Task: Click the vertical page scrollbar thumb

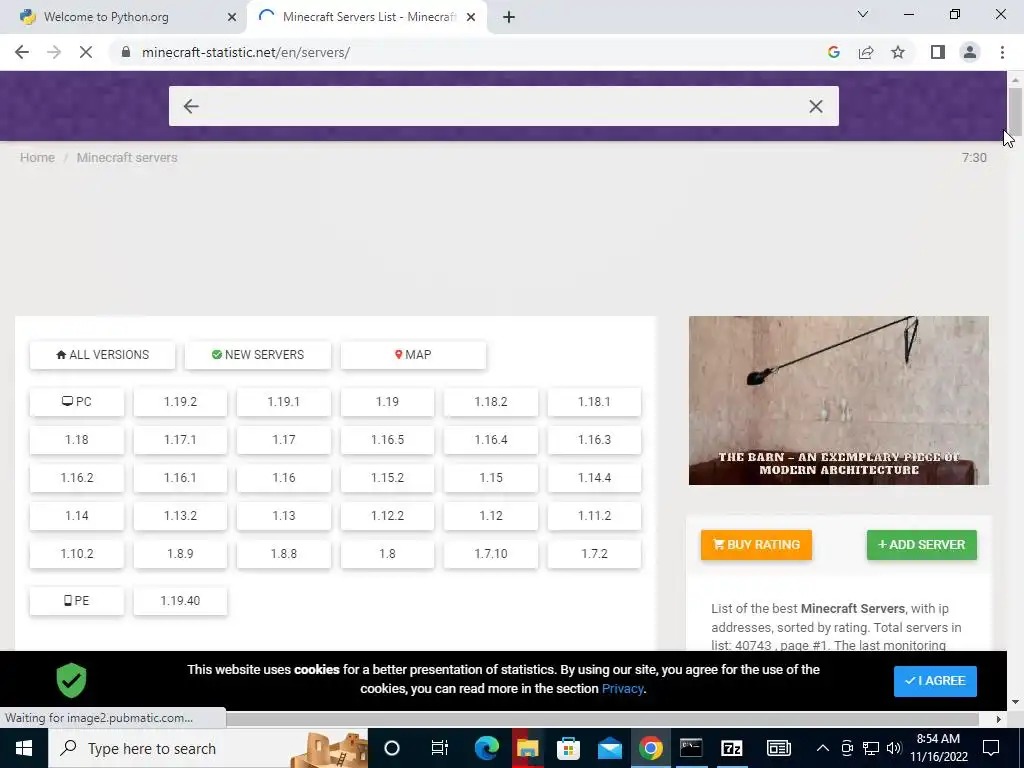Action: click(1015, 110)
